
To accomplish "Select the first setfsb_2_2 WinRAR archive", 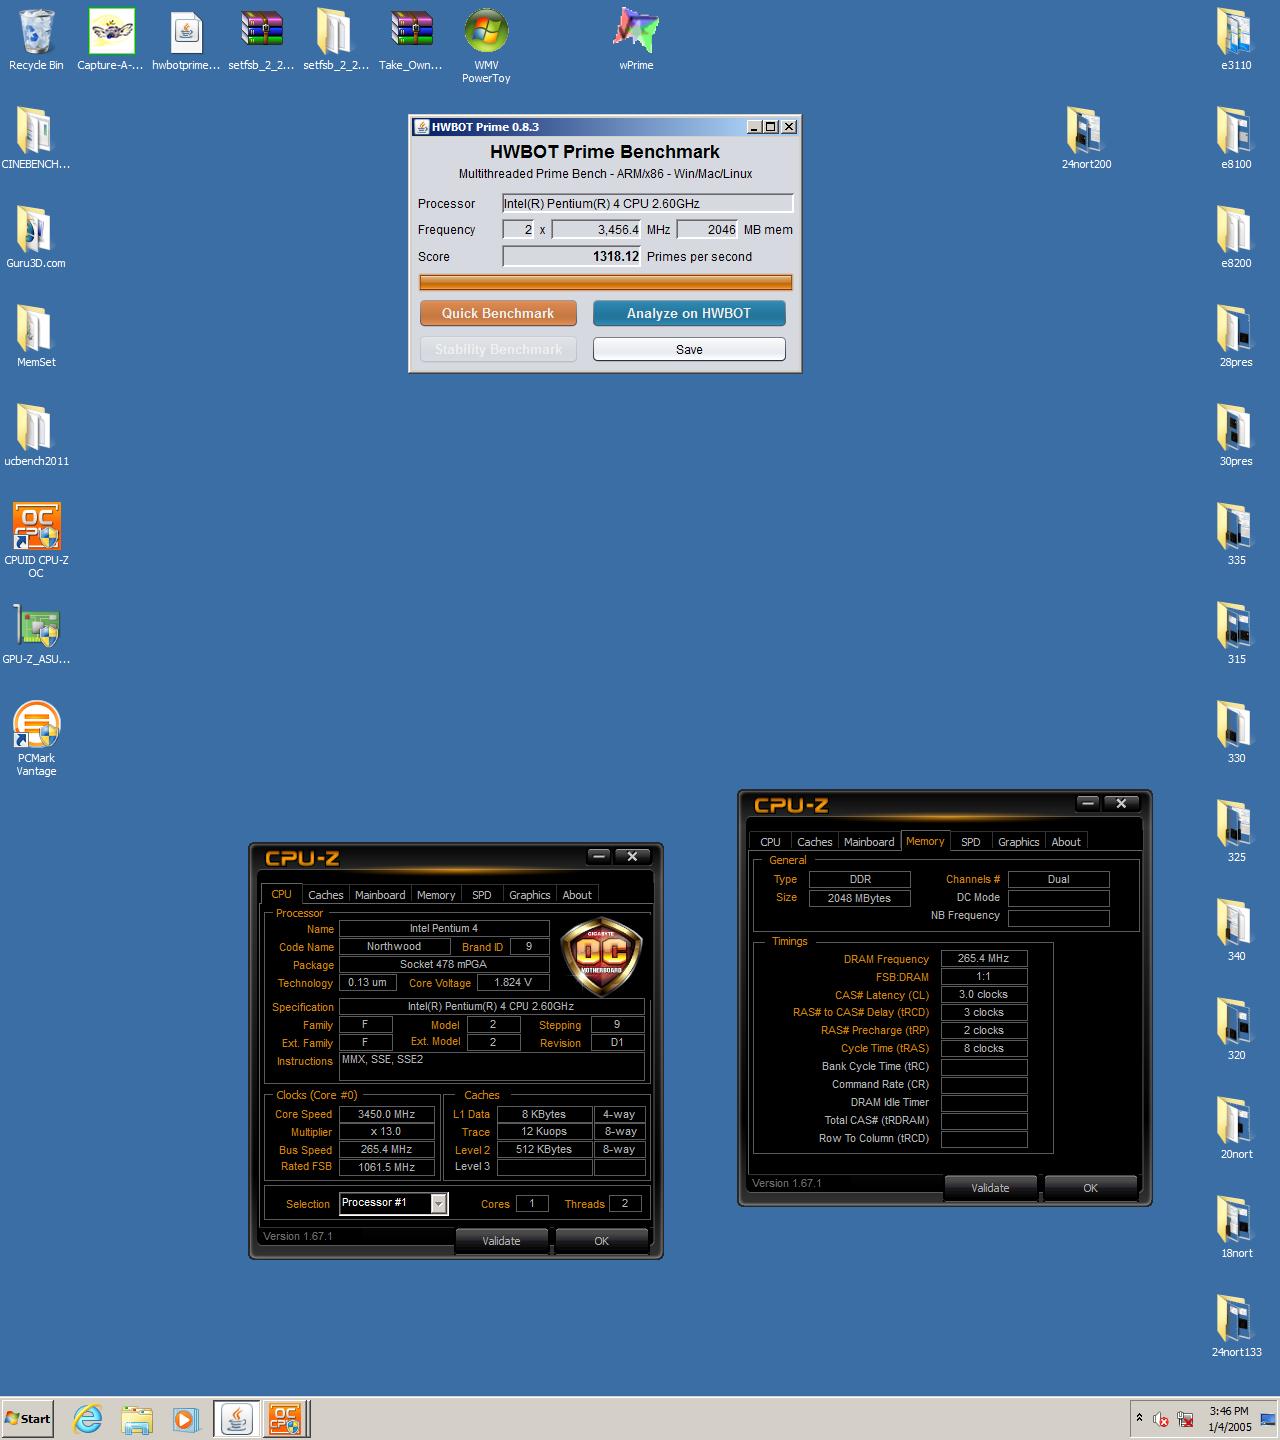I will 261,40.
